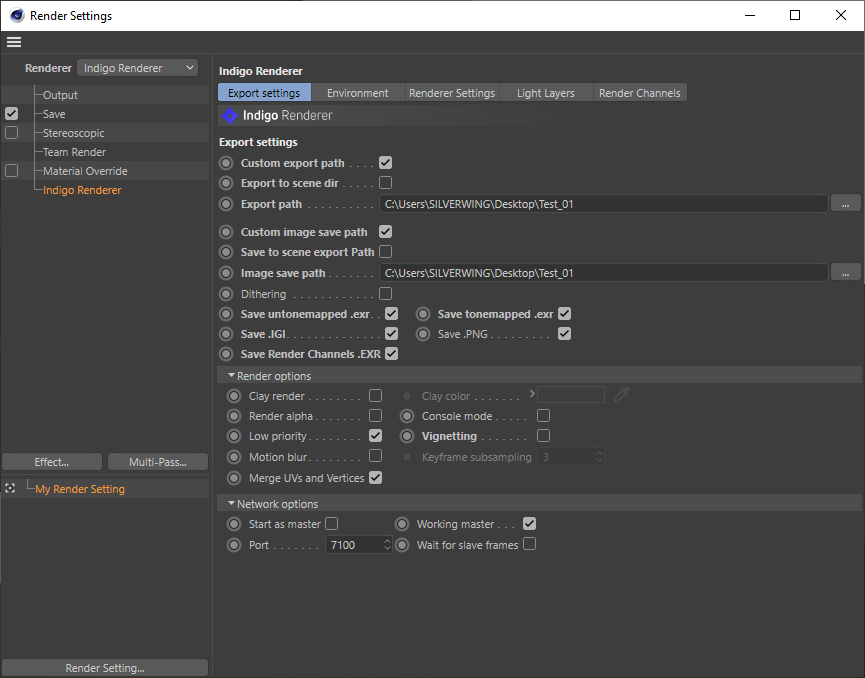Open the hamburger menu icon

pos(13,42)
